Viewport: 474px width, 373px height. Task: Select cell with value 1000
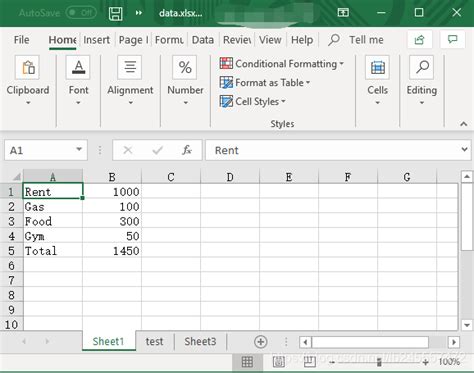point(112,192)
